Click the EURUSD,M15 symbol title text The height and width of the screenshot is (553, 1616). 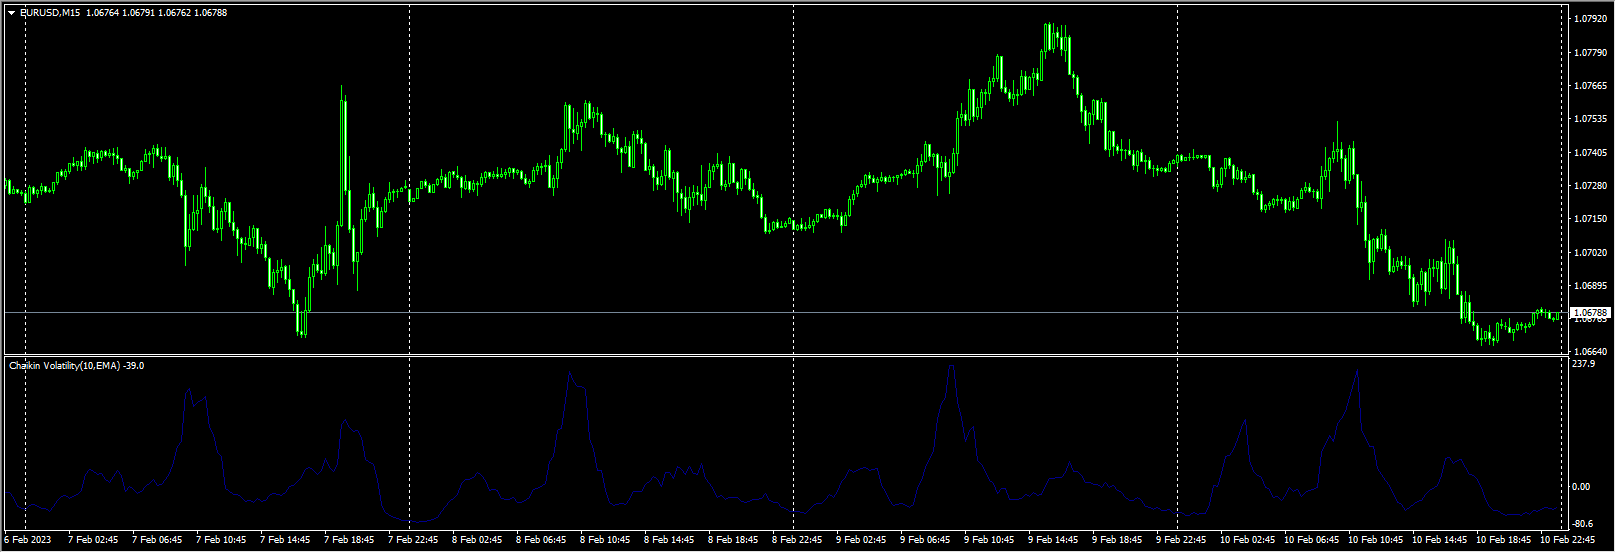(50, 13)
